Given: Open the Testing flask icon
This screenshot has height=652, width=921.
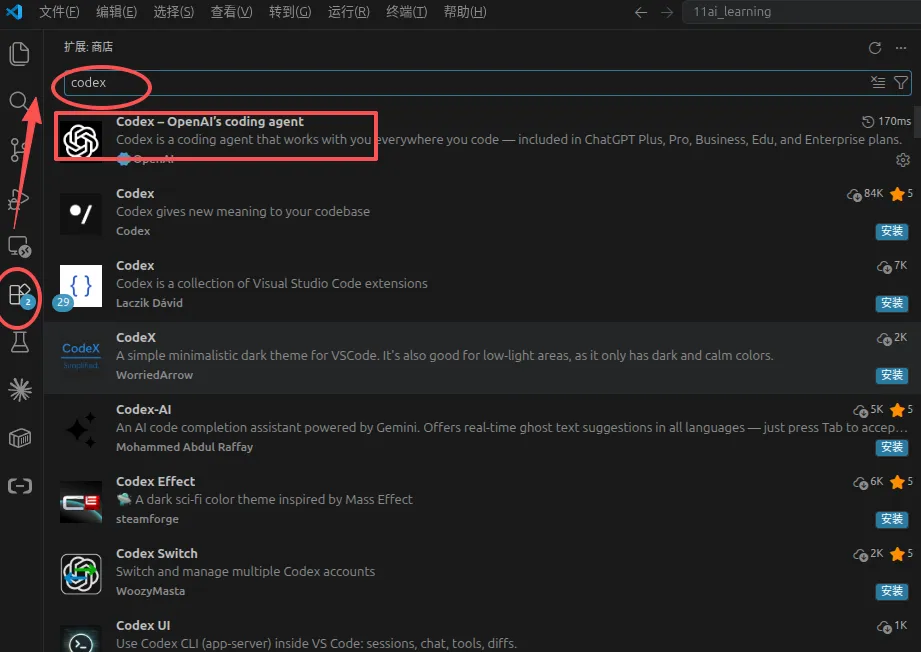Looking at the screenshot, I should click(x=19, y=342).
